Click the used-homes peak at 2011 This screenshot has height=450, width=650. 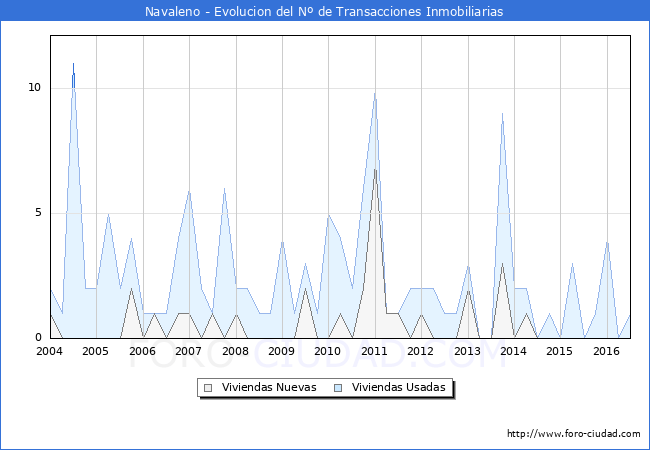pyautogui.click(x=375, y=94)
